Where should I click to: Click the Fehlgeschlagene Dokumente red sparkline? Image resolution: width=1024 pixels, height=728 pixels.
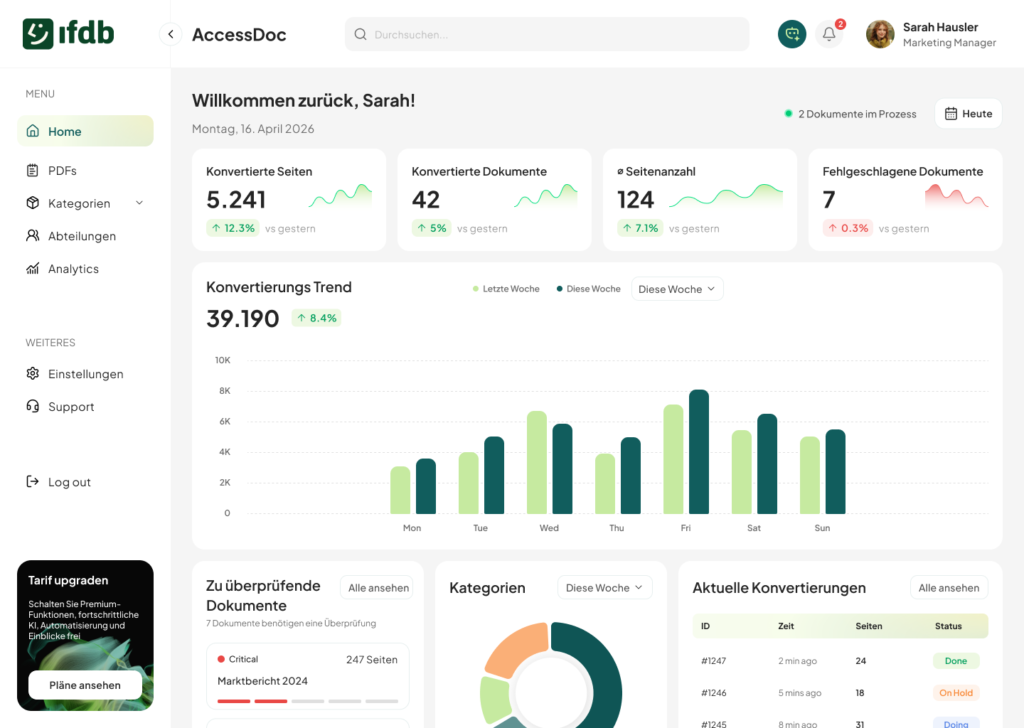pos(957,196)
